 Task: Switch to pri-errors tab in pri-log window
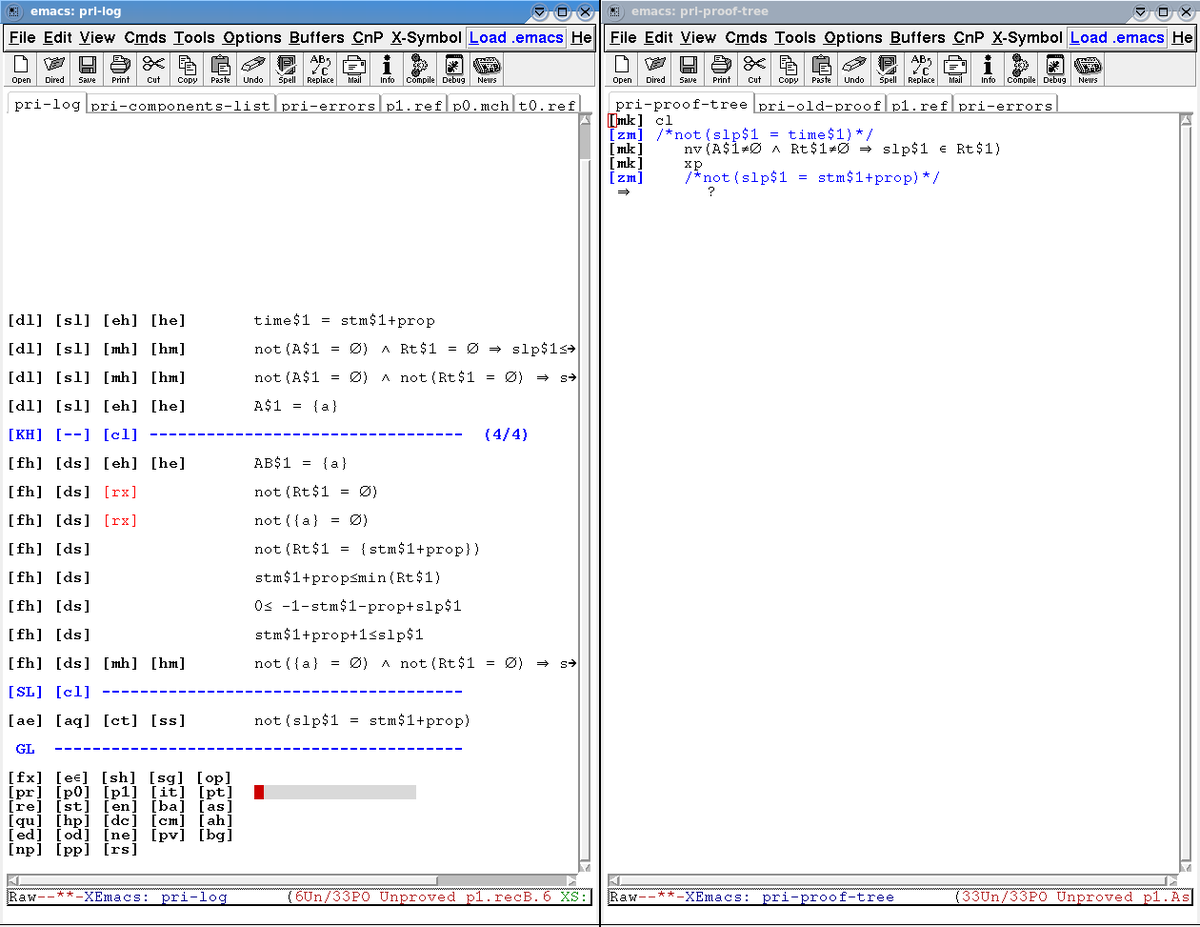[x=328, y=105]
